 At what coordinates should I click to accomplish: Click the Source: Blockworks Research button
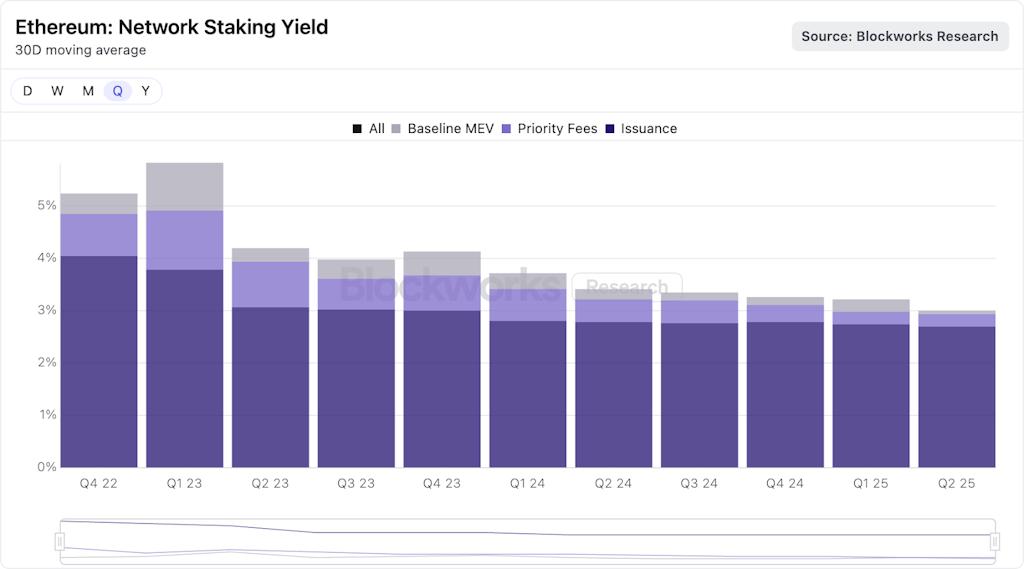click(x=900, y=37)
